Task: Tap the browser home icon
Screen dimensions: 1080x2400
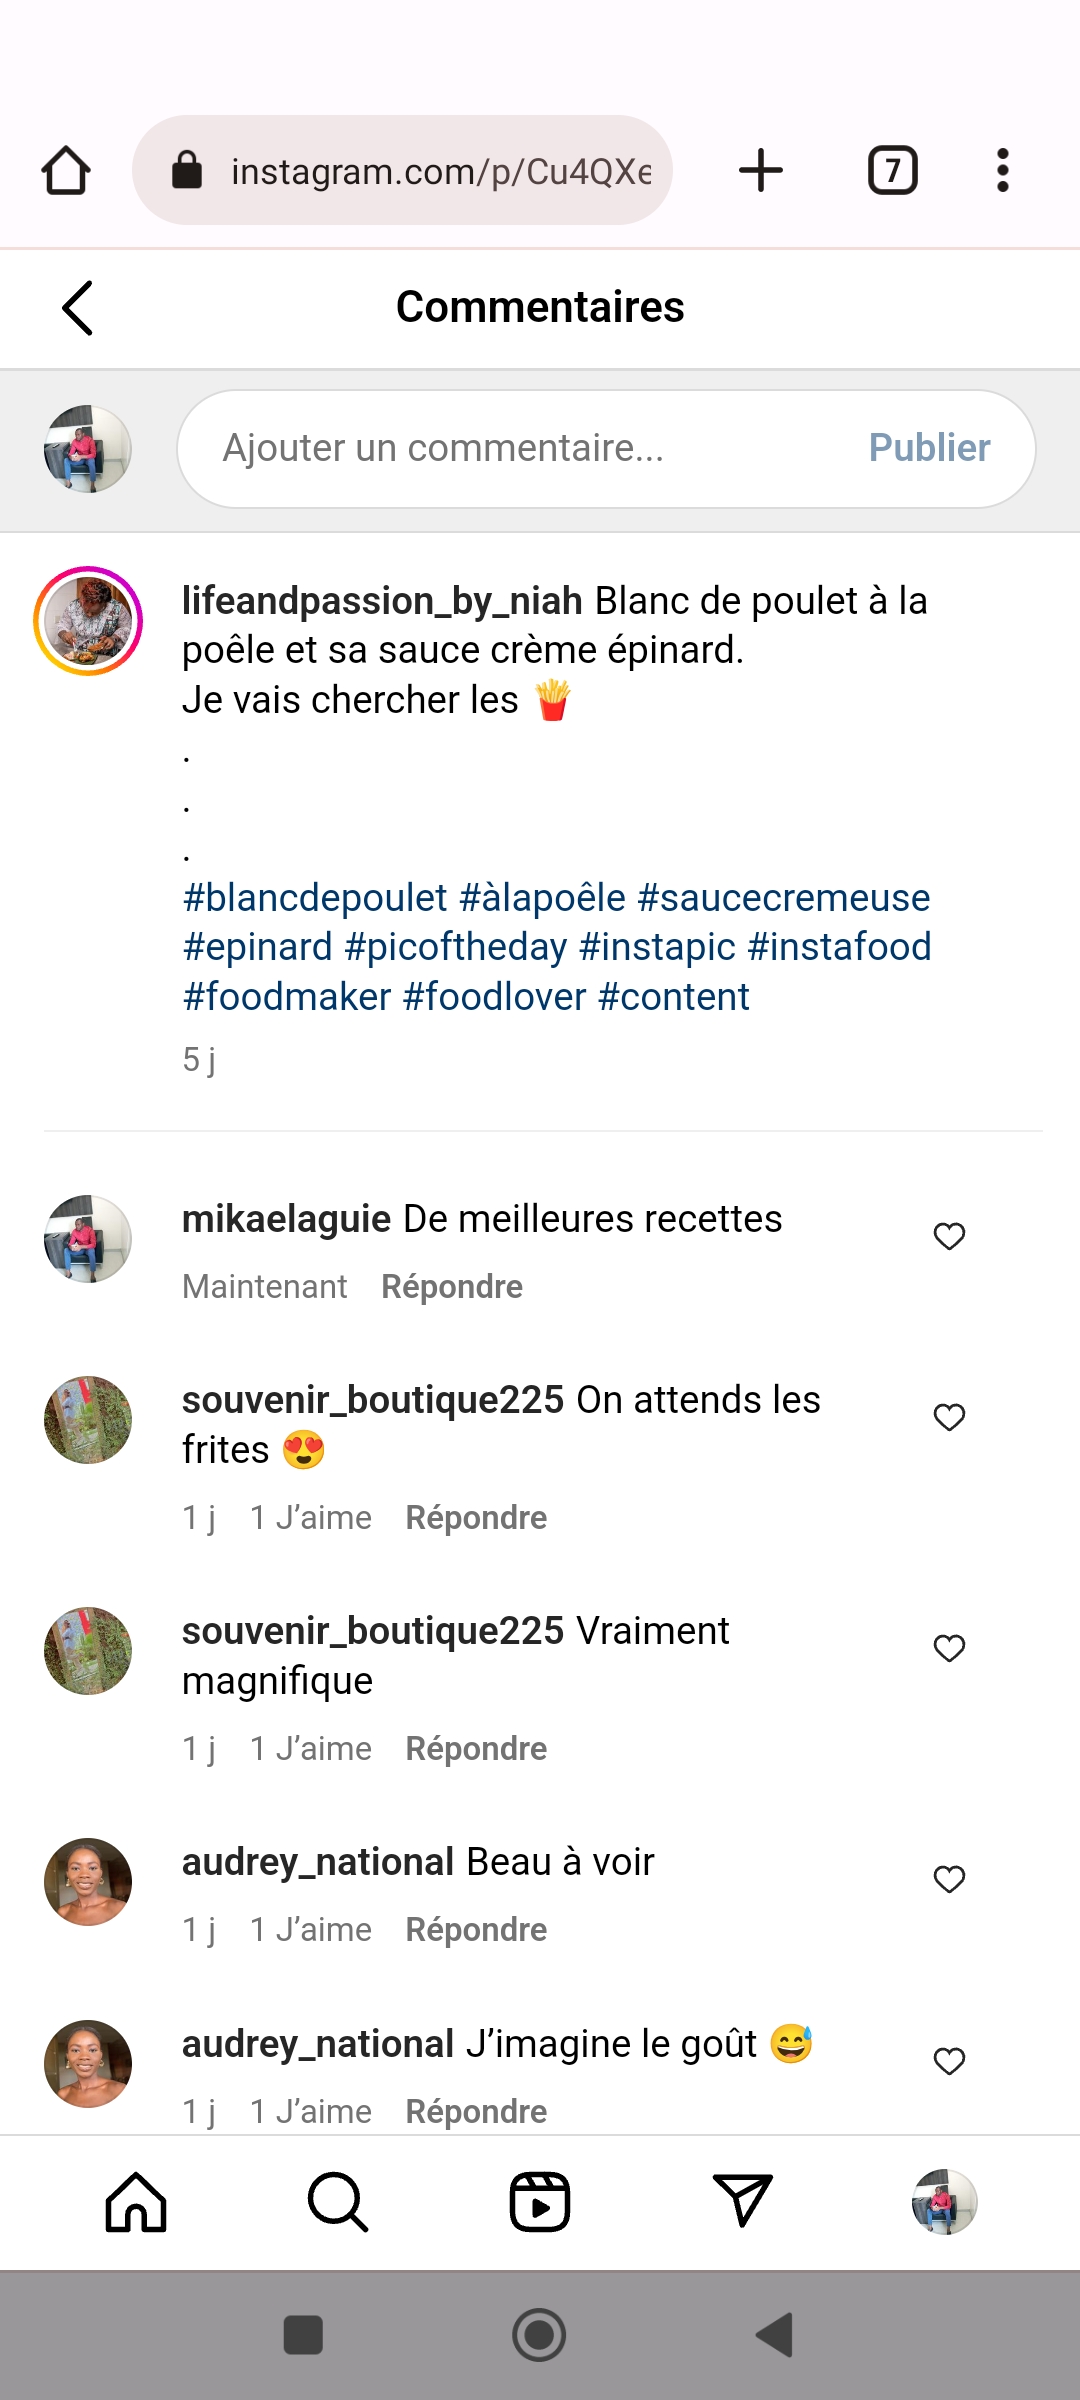Action: point(66,170)
